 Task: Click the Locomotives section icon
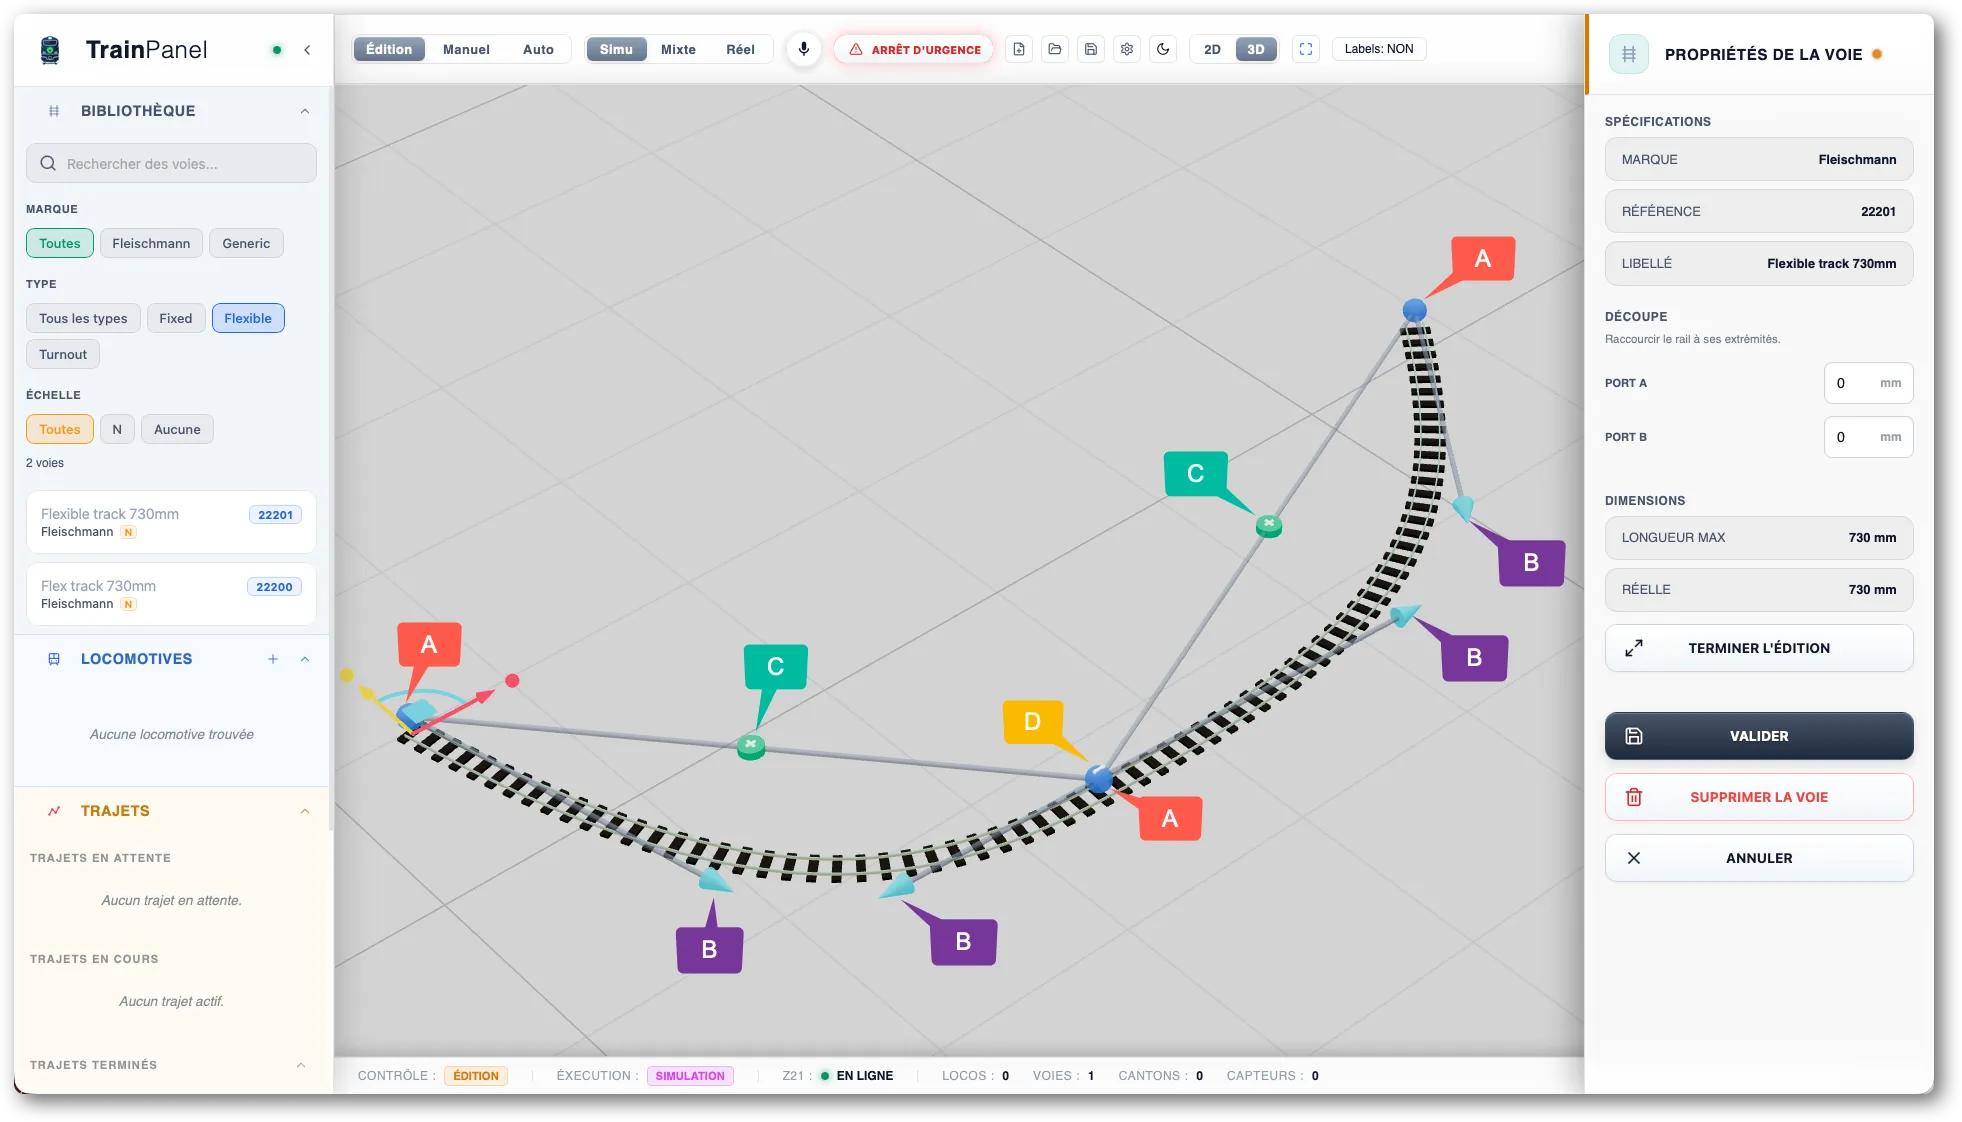tap(54, 659)
